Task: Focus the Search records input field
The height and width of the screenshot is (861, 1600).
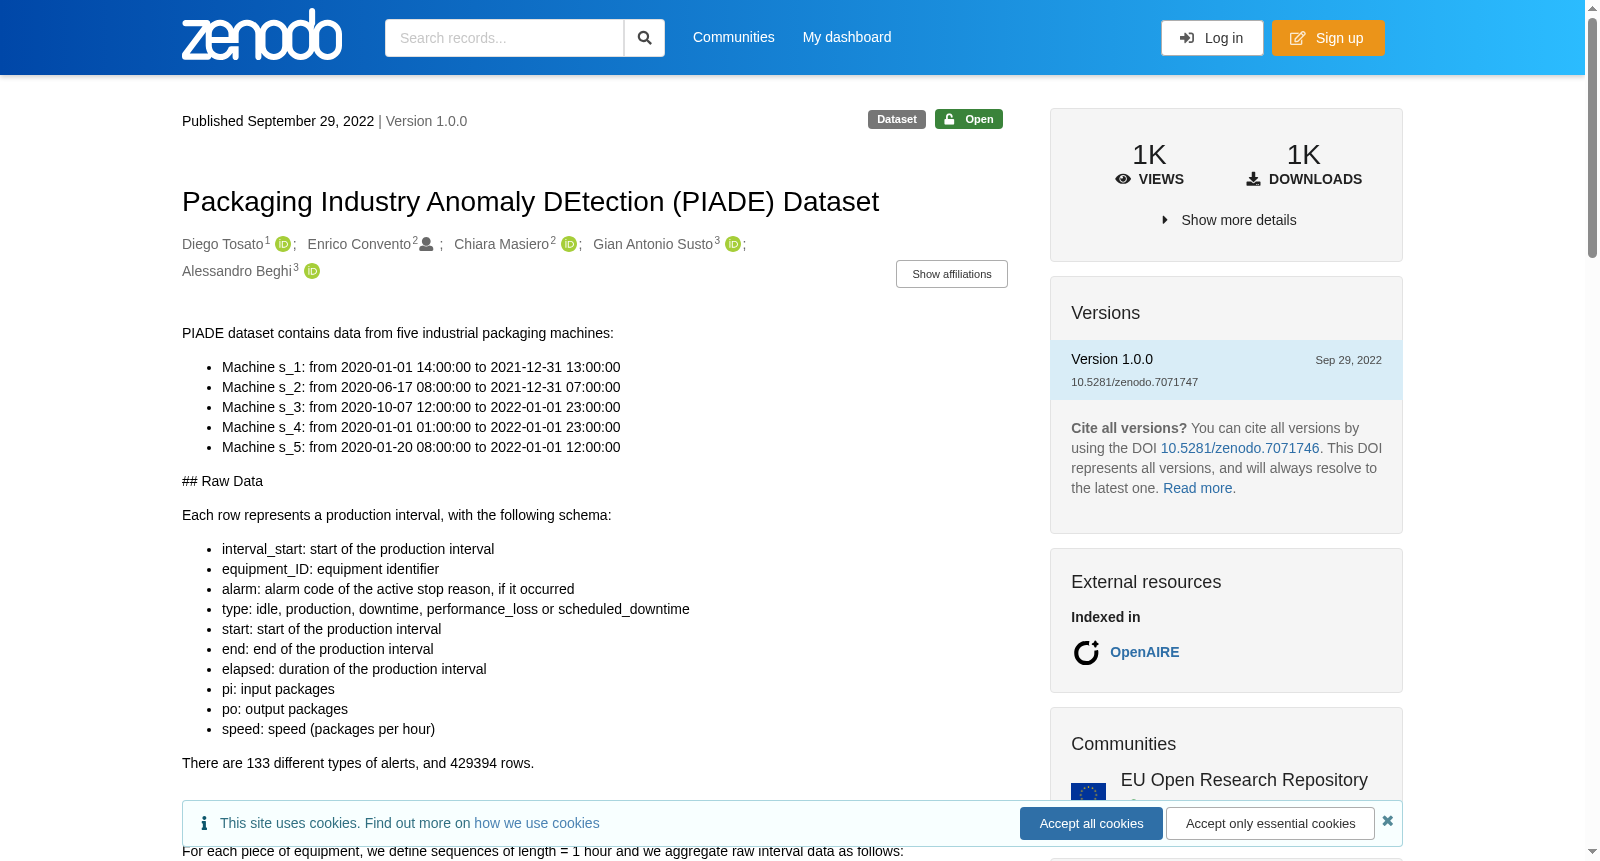Action: click(504, 38)
